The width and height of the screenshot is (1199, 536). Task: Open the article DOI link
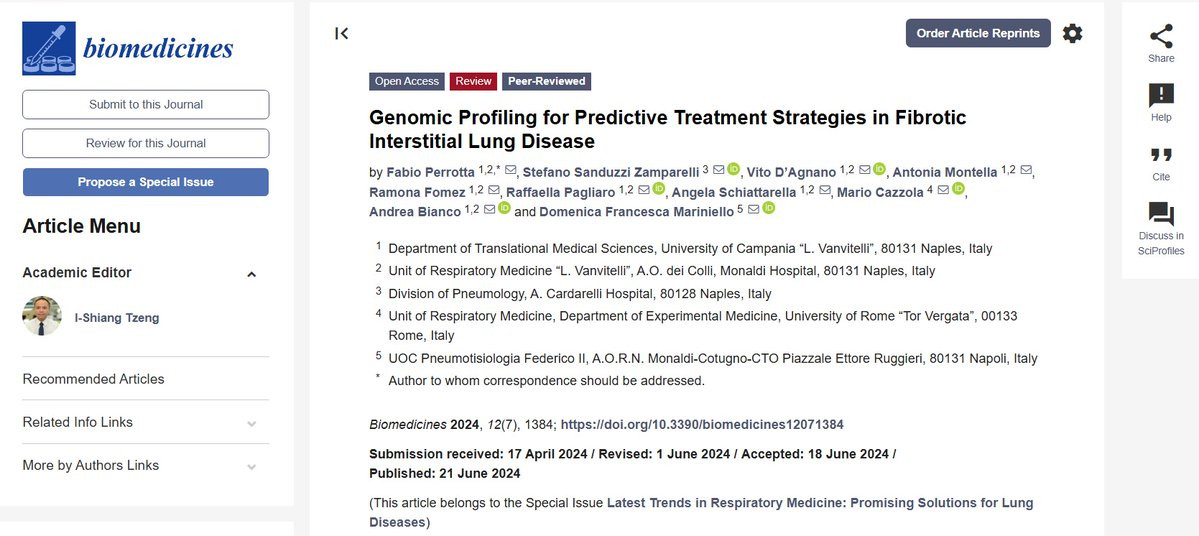pos(702,425)
